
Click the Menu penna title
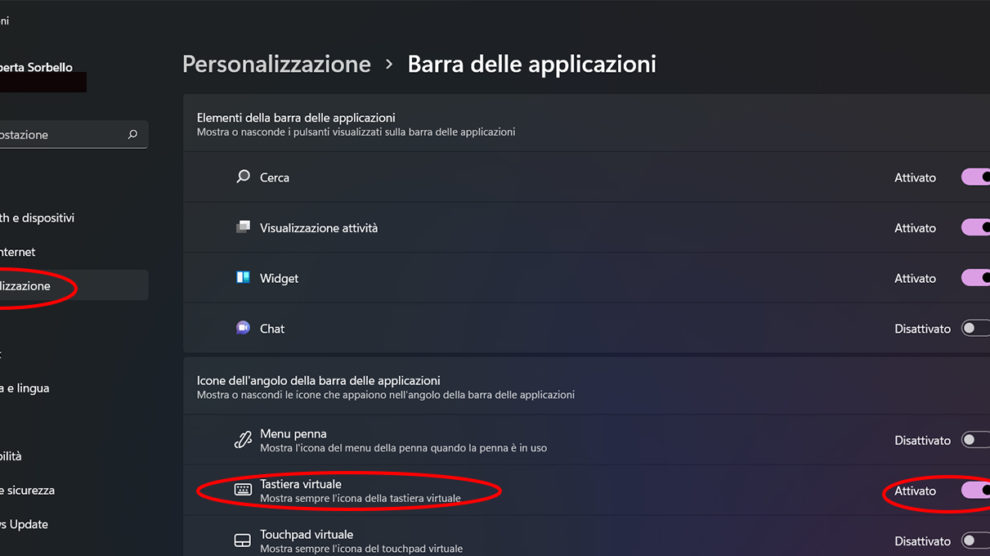pos(293,434)
